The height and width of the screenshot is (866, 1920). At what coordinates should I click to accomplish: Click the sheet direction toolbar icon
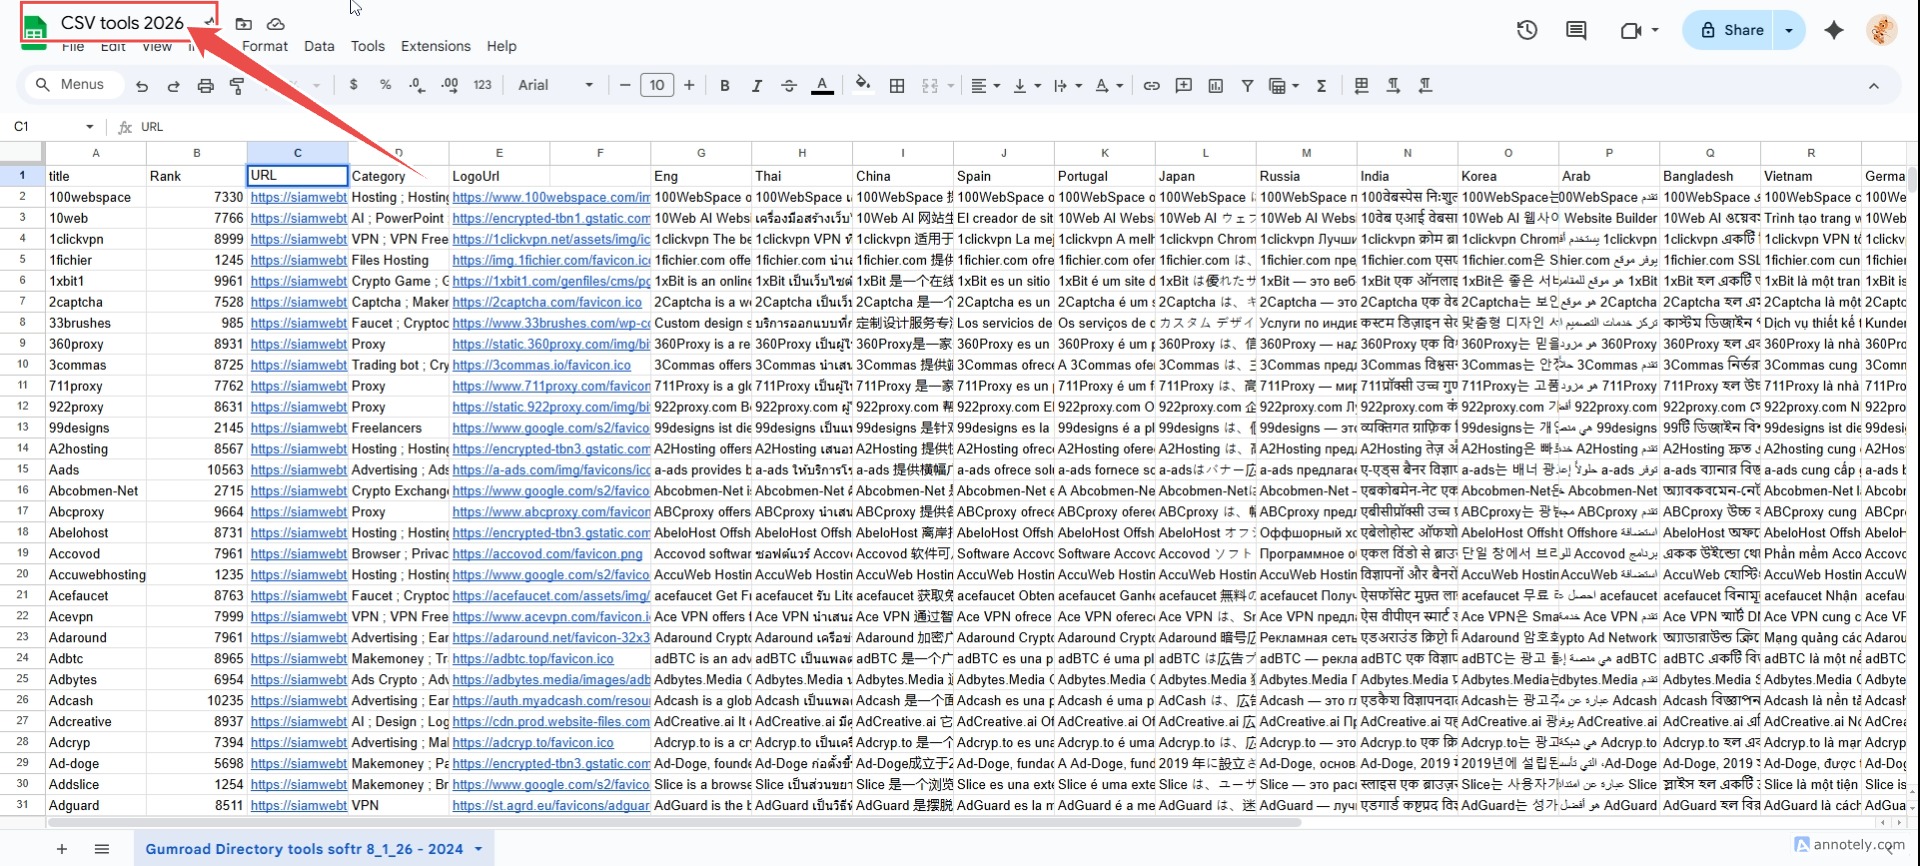[x=1361, y=86]
